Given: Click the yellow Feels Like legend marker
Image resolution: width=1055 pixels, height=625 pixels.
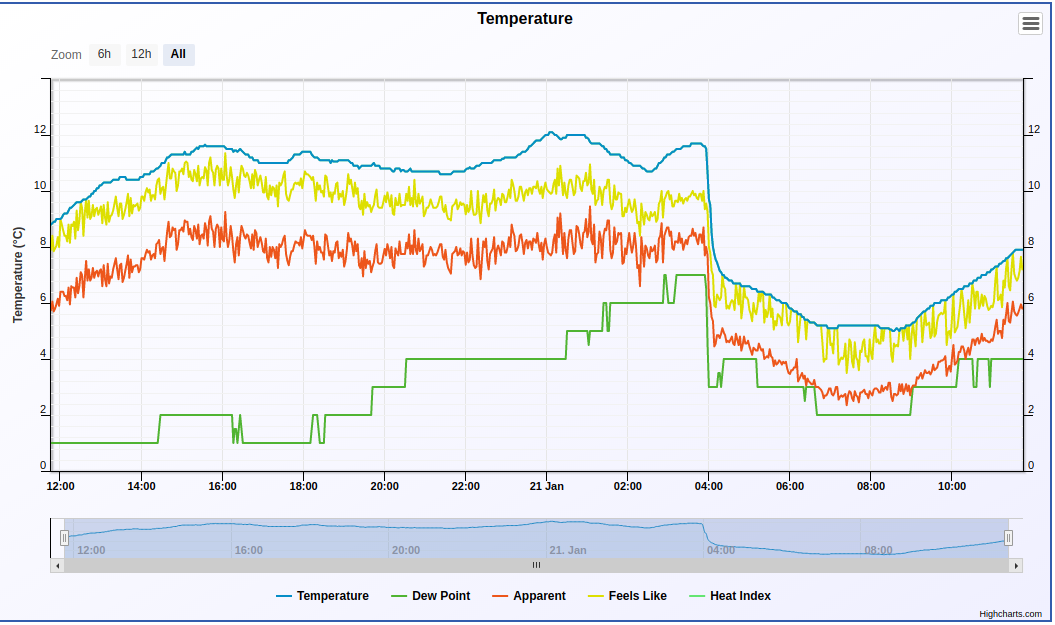Looking at the screenshot, I should [x=594, y=596].
